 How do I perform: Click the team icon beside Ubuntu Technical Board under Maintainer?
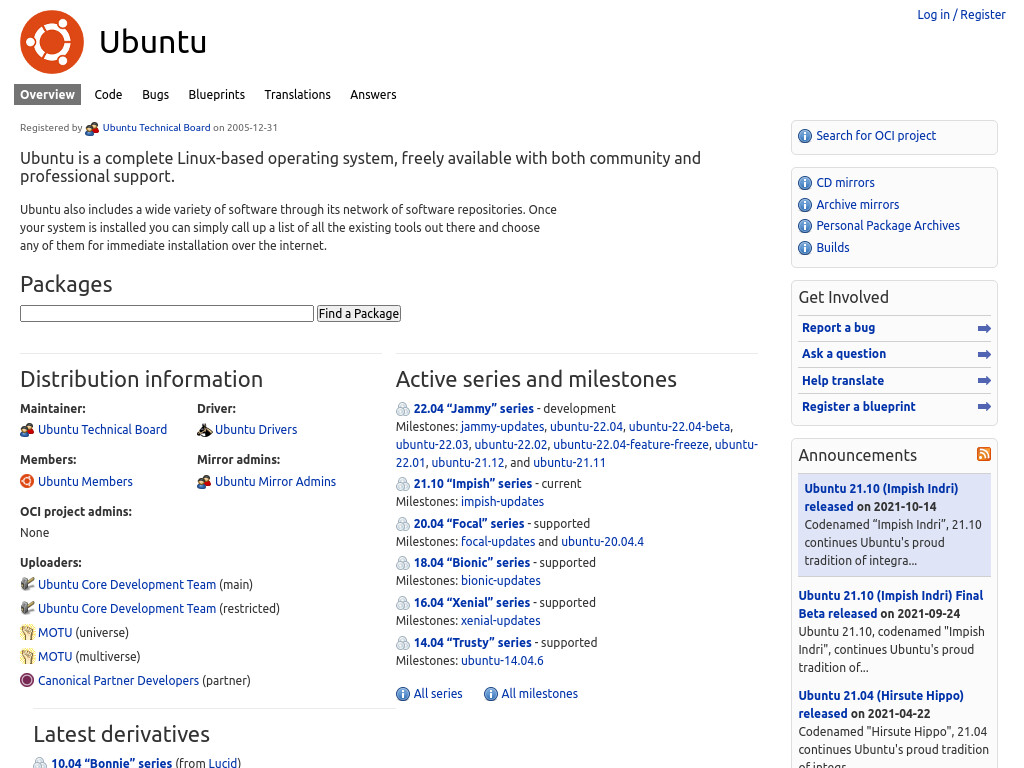tap(27, 430)
